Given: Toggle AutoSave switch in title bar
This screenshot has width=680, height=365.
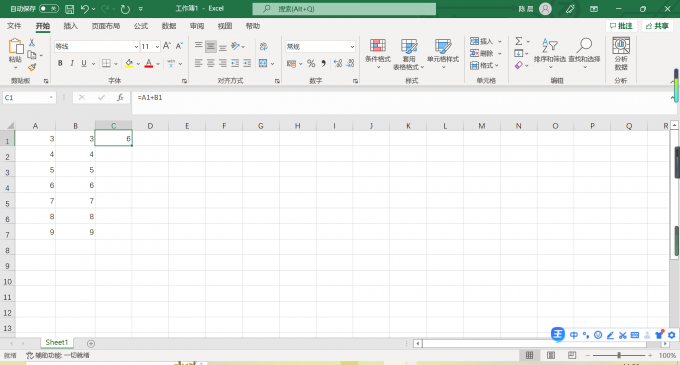Looking at the screenshot, I should click(x=49, y=8).
